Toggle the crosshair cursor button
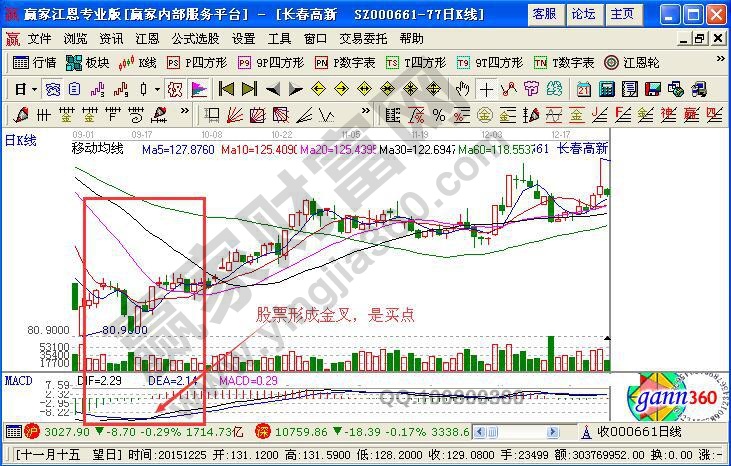The image size is (731, 466). tap(486, 88)
